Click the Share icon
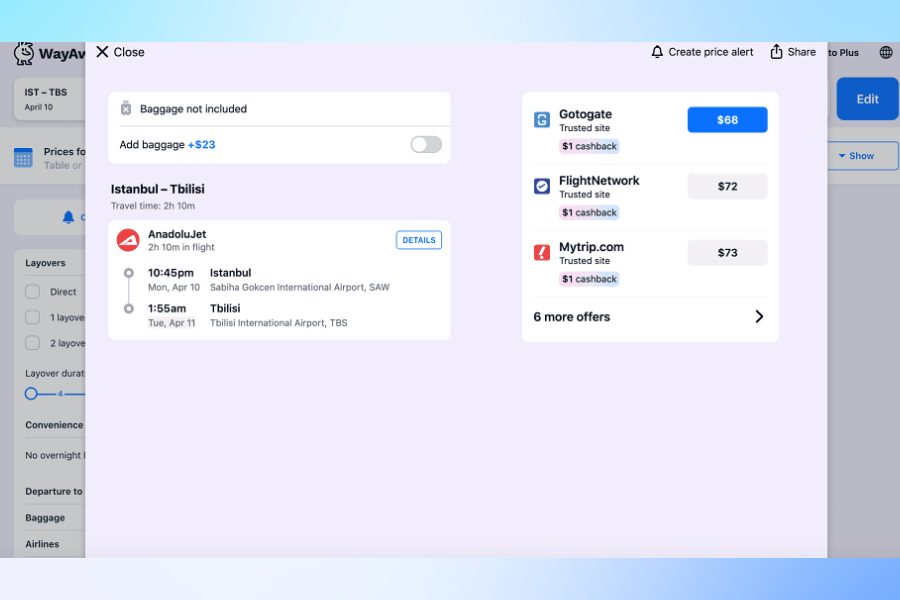The height and width of the screenshot is (600, 900). [776, 52]
